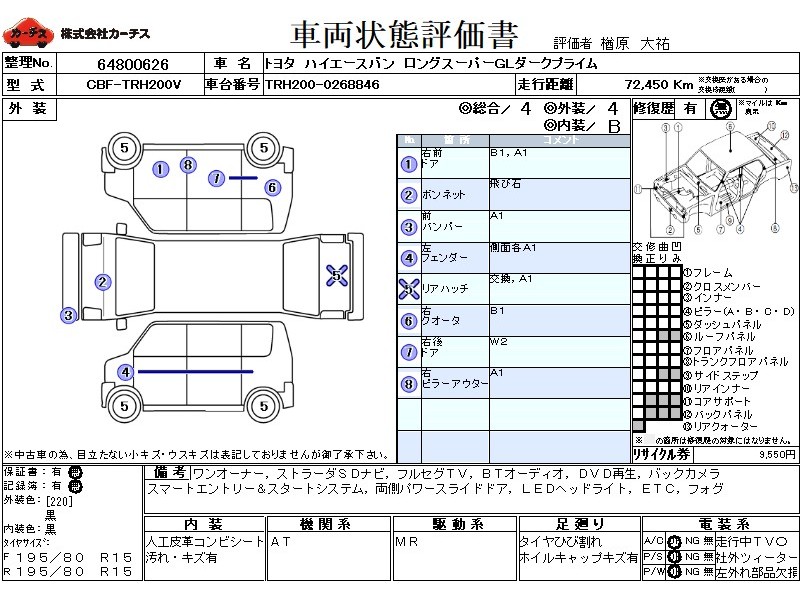Select P/S OK circled mark
Viewport: 800px width, 600px height.
tap(674, 557)
